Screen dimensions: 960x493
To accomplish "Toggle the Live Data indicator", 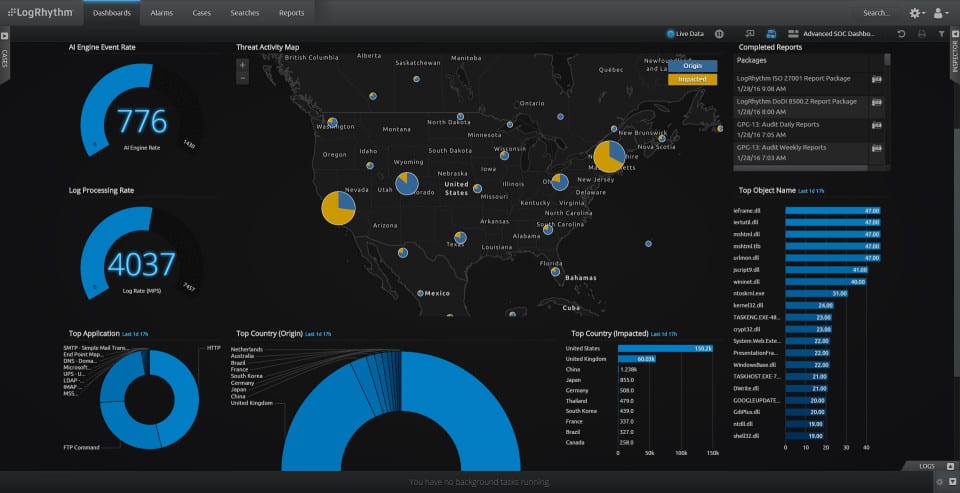I will tap(685, 34).
